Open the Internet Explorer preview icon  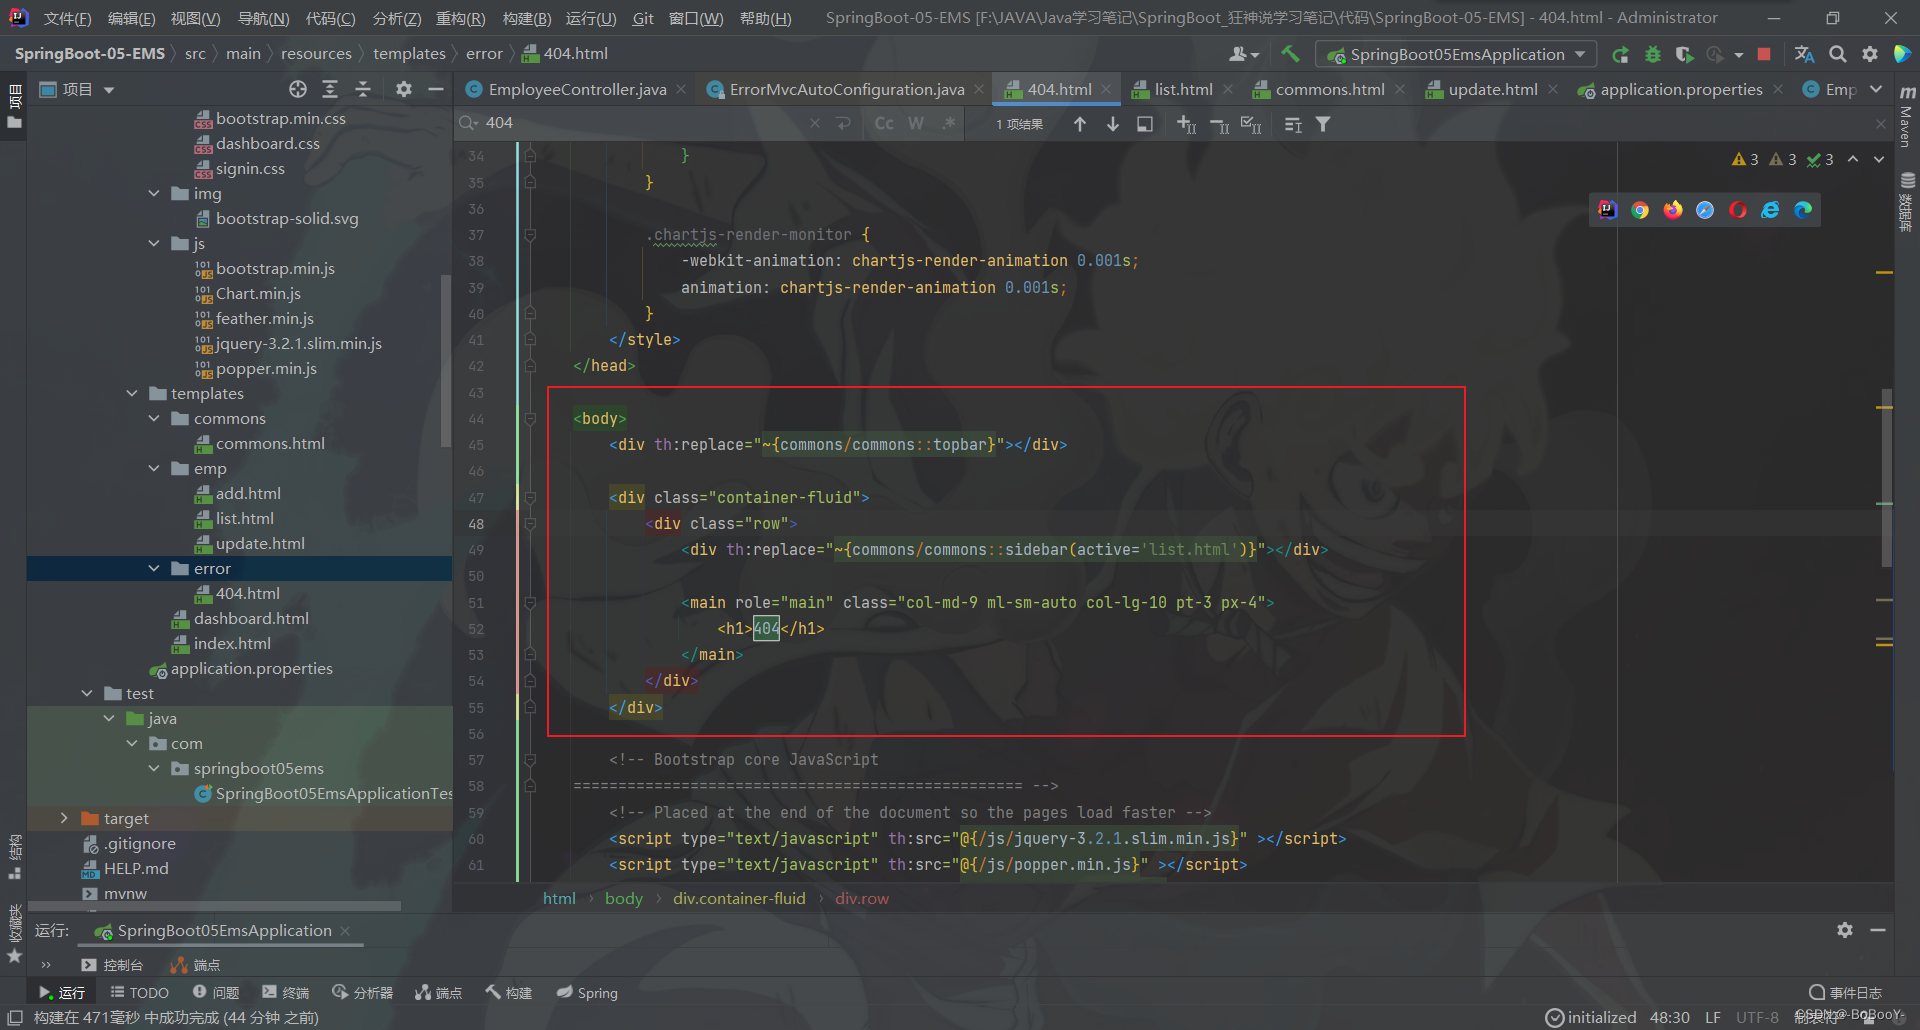1770,210
